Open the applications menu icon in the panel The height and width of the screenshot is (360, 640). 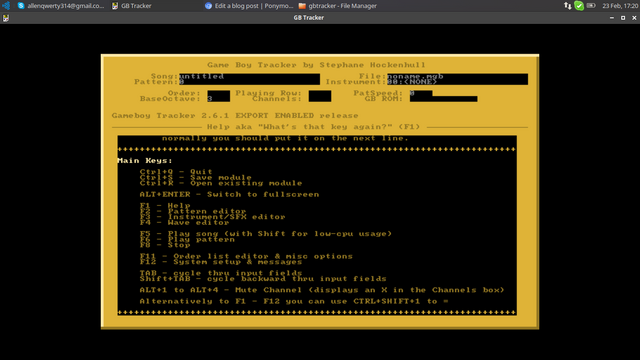click(6, 6)
